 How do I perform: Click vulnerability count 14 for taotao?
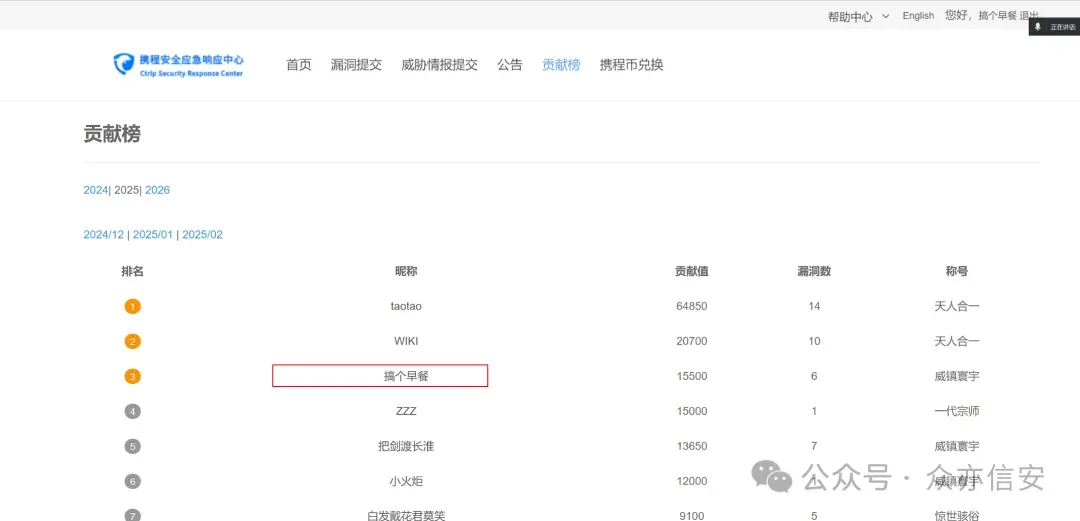pyautogui.click(x=814, y=307)
